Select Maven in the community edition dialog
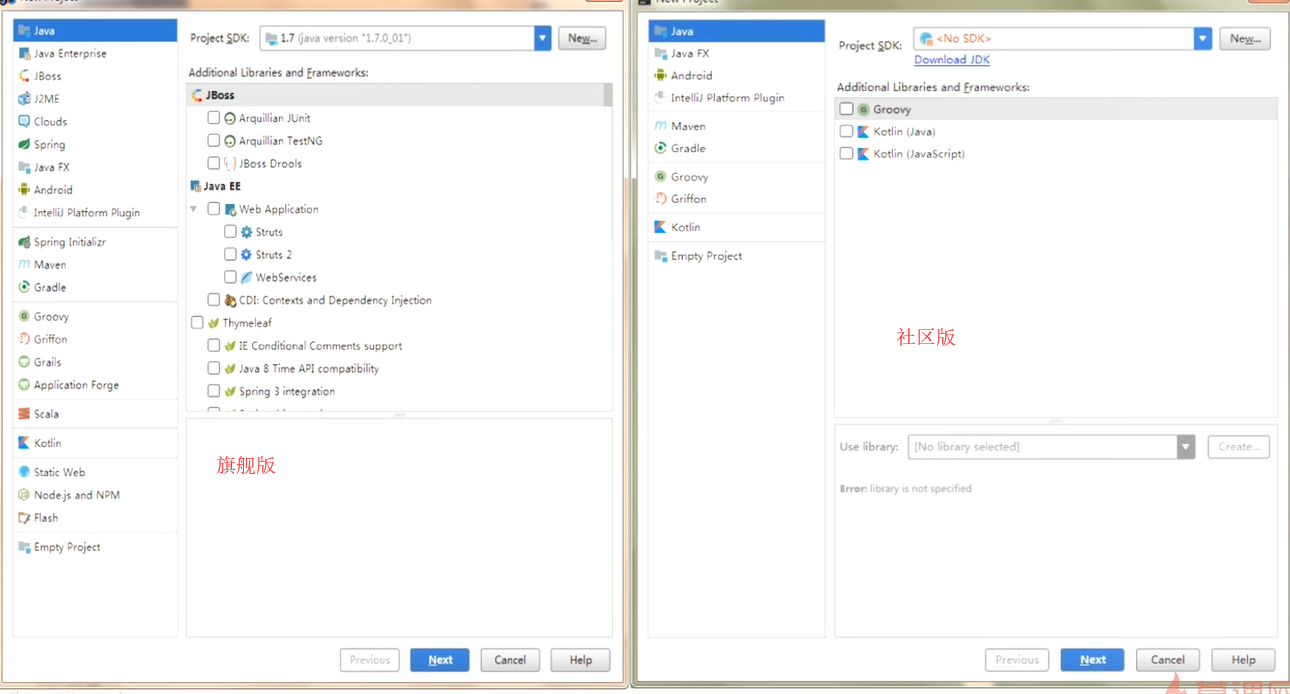 point(688,126)
